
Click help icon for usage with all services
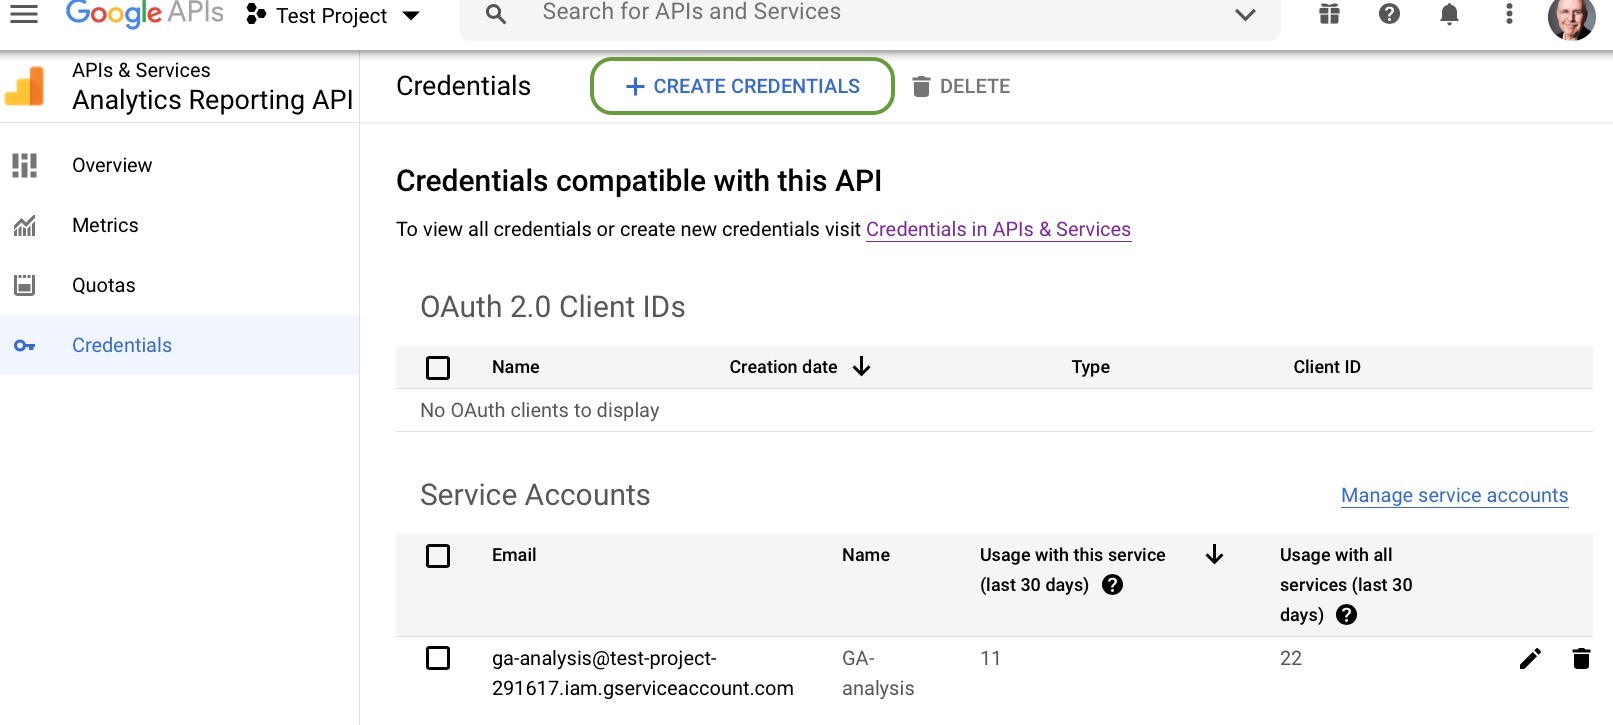coord(1347,615)
